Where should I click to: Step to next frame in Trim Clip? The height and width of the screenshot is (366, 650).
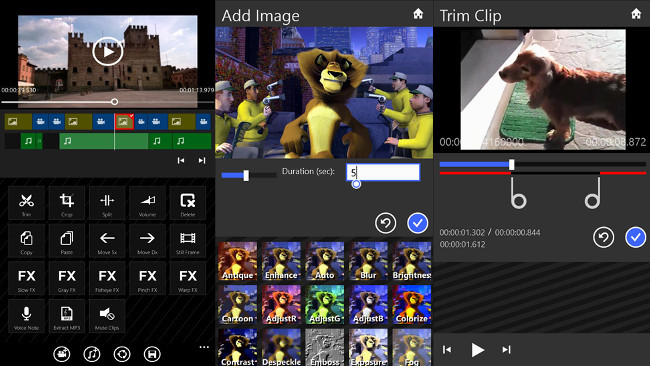click(x=506, y=350)
